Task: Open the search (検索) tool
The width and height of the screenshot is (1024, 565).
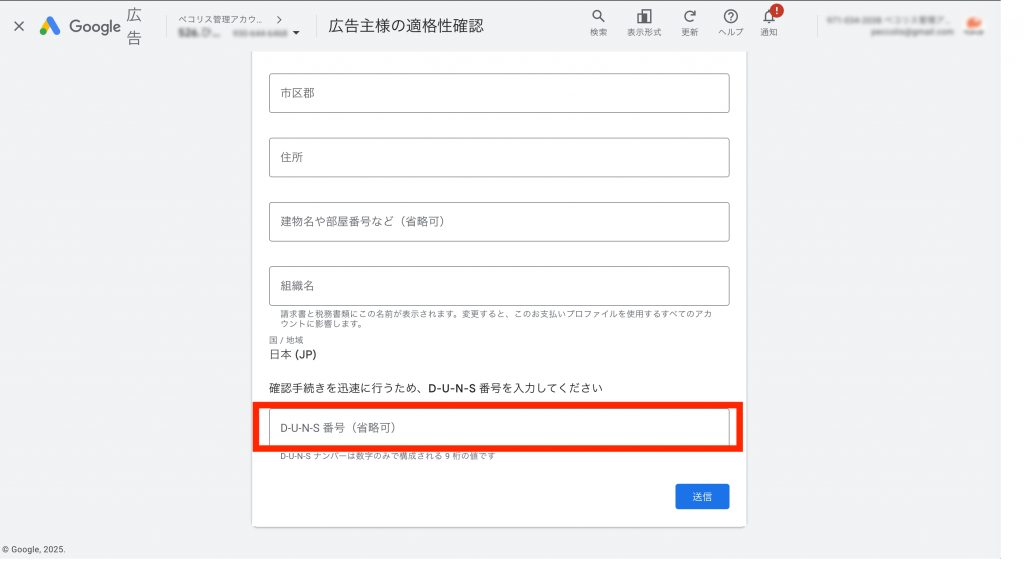Action: (x=598, y=24)
